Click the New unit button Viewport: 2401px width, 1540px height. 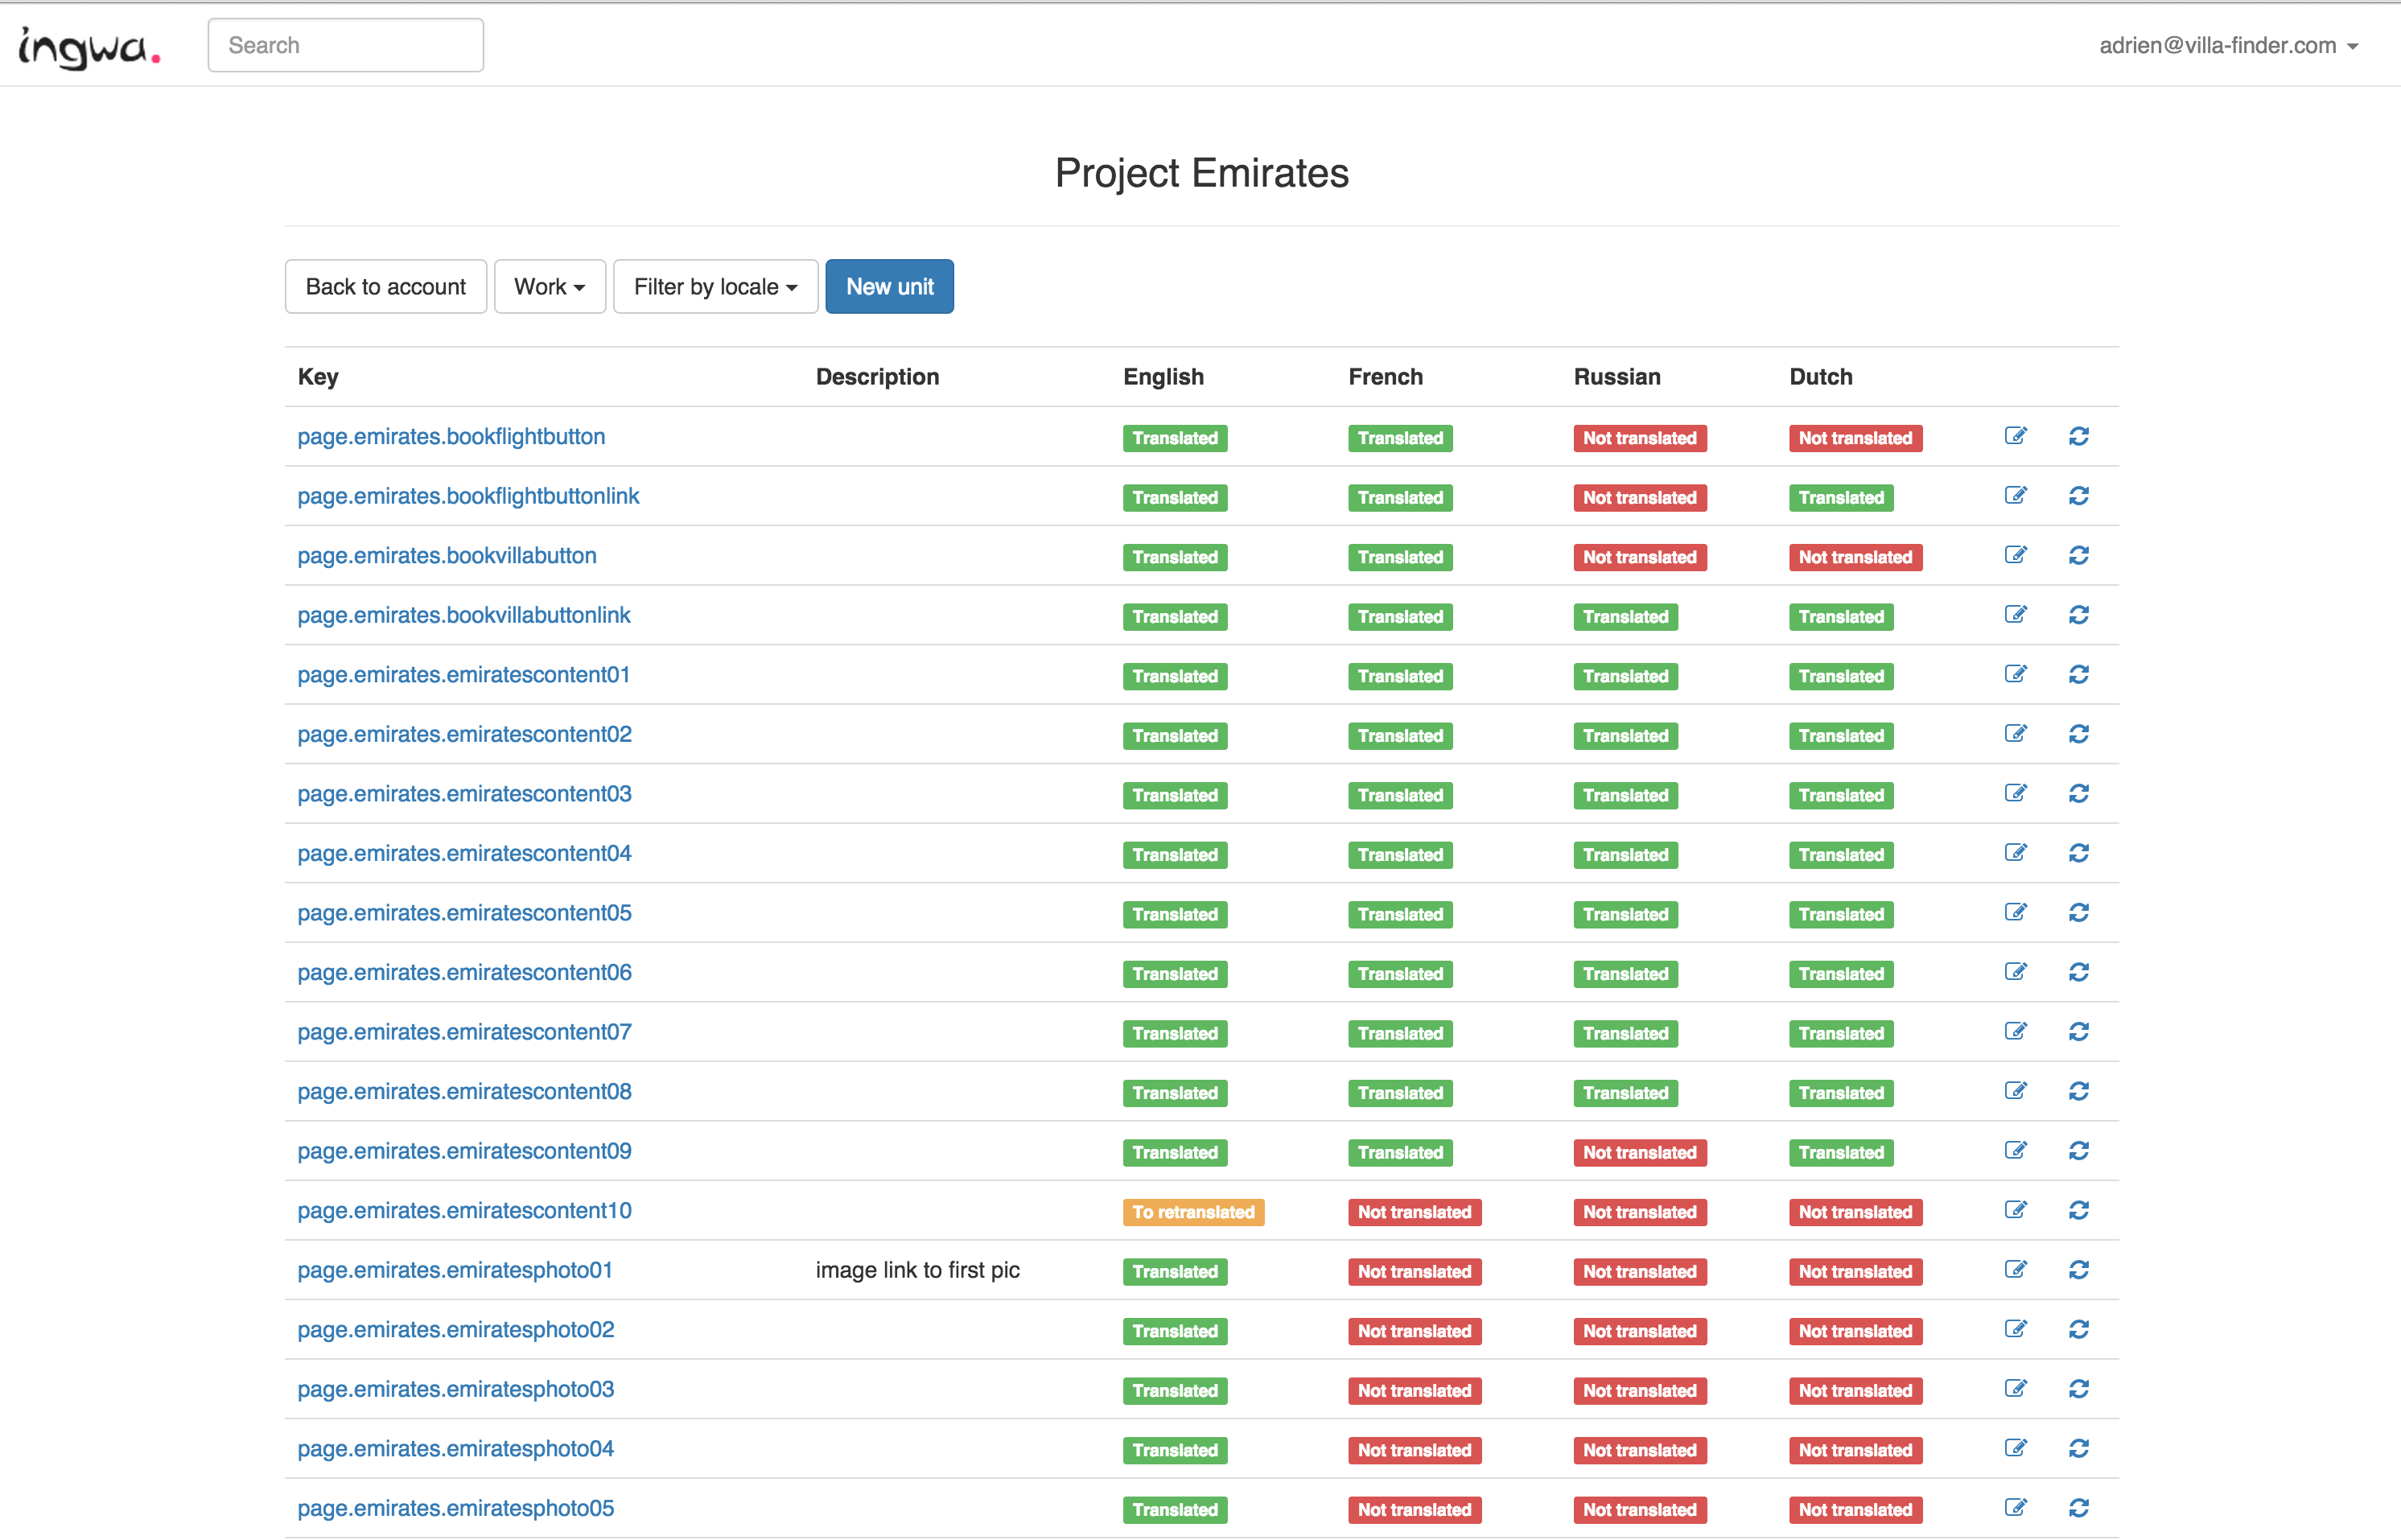click(889, 287)
